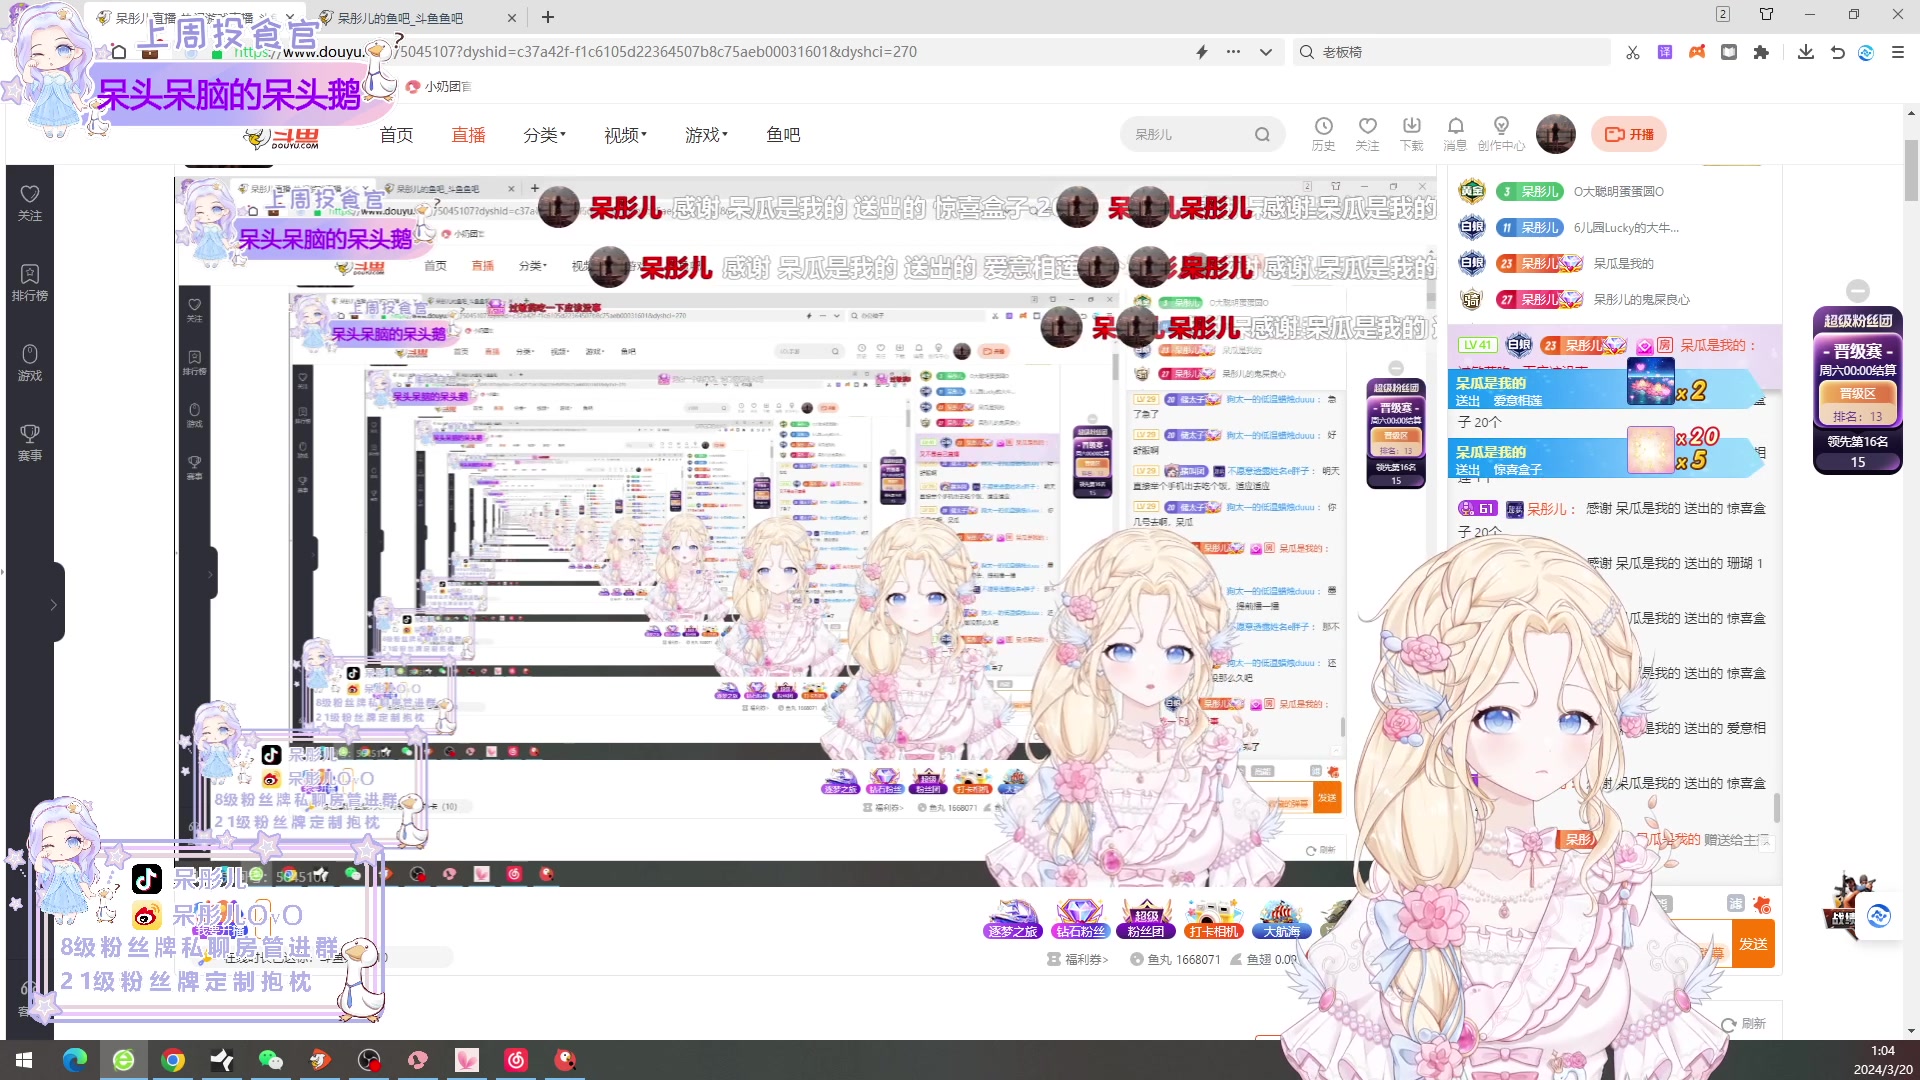The image size is (1920, 1080).
Task: Click the page vertical scrollbar thumb
Action: 1911,170
